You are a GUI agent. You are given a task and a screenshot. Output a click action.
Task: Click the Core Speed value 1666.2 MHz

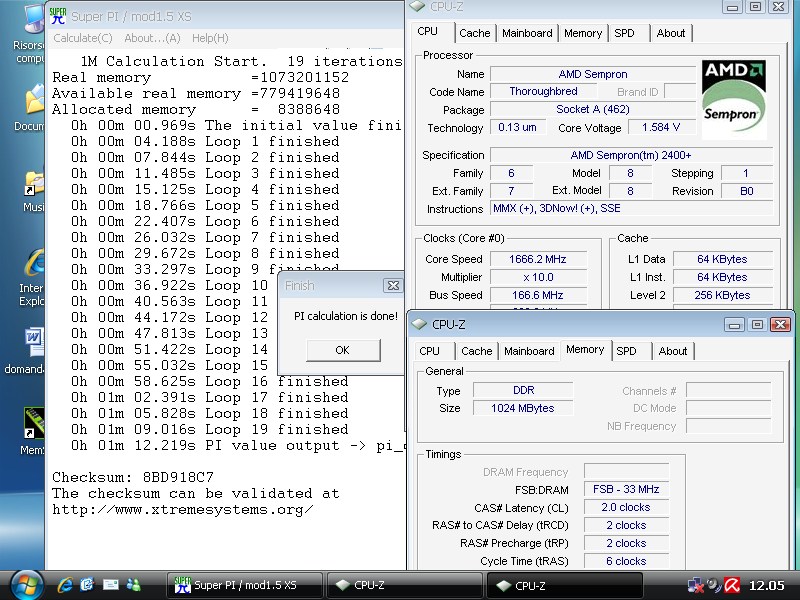(538, 259)
